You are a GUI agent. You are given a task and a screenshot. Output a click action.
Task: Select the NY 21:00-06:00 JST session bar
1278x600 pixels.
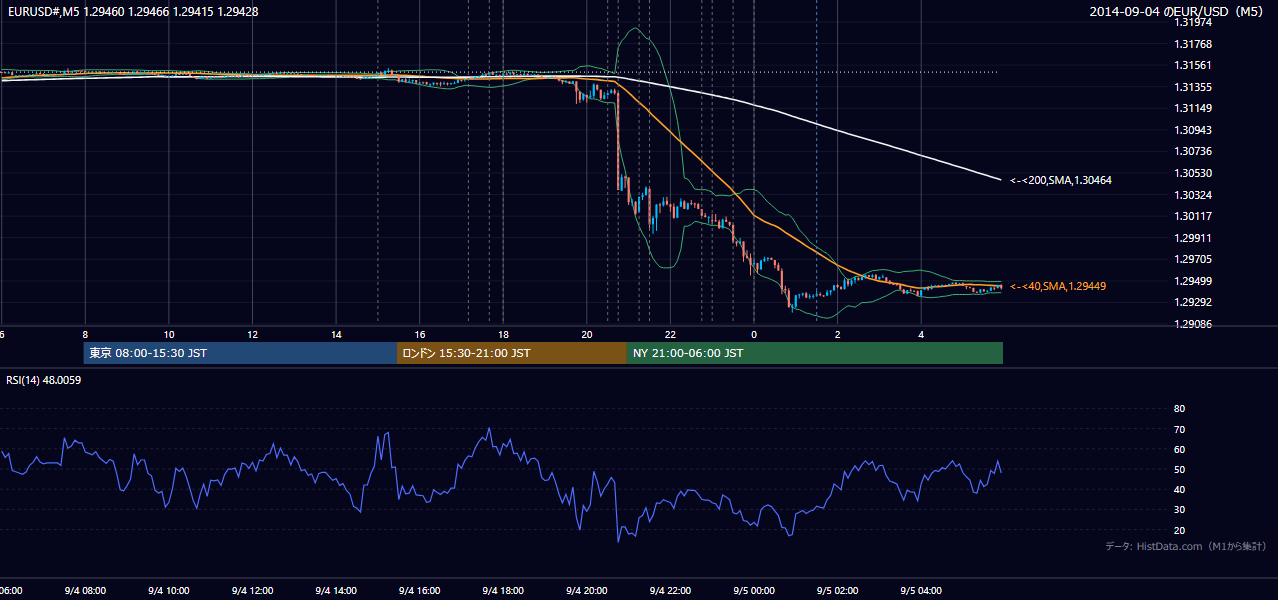pyautogui.click(x=815, y=353)
